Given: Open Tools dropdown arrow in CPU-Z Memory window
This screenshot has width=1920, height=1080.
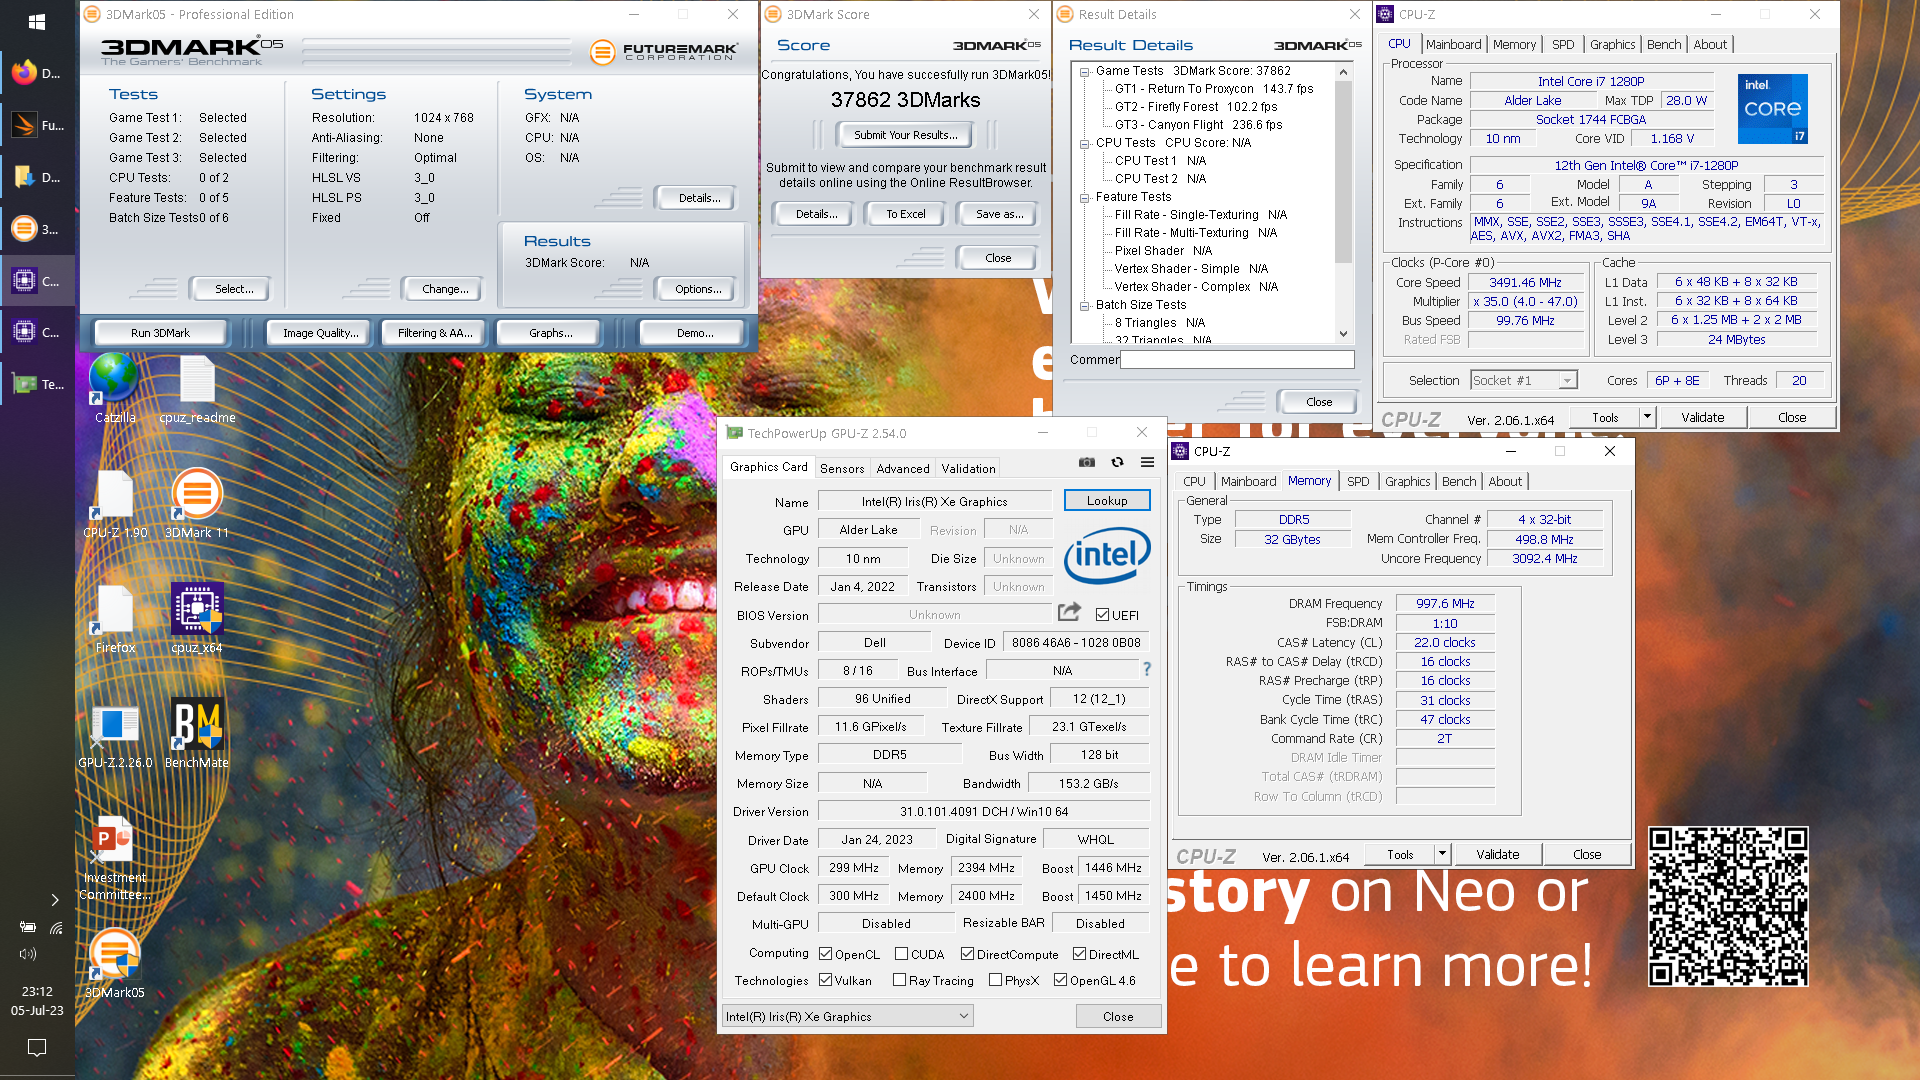Looking at the screenshot, I should (x=1442, y=854).
